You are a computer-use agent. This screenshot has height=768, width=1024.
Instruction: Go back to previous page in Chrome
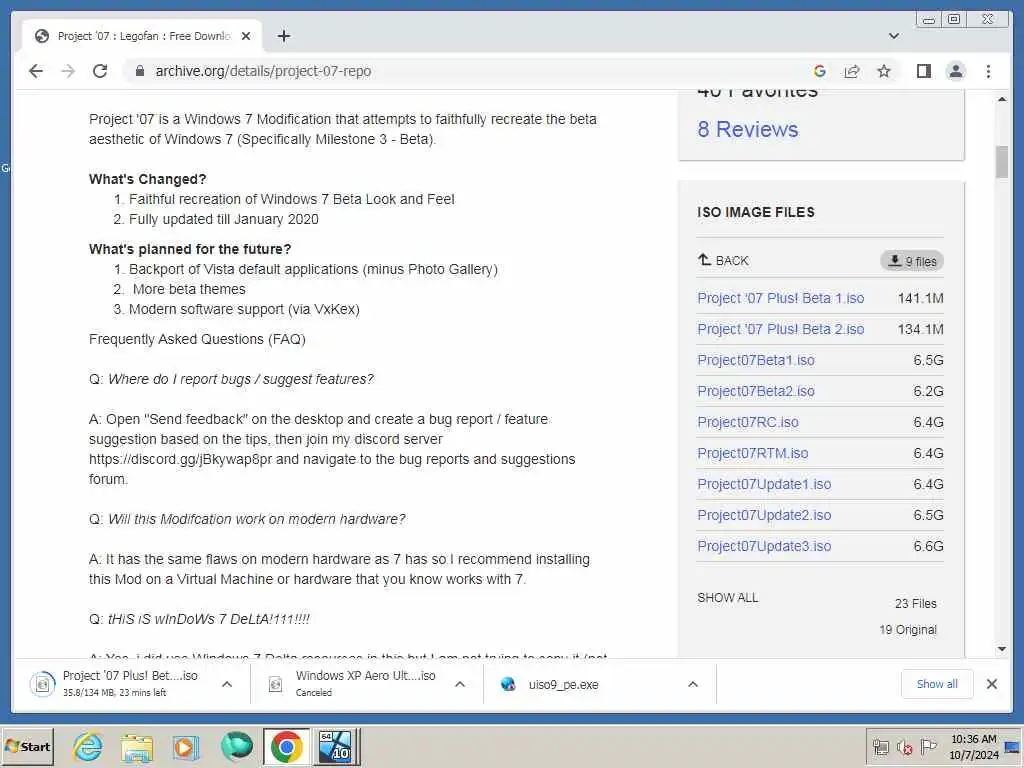point(36,71)
